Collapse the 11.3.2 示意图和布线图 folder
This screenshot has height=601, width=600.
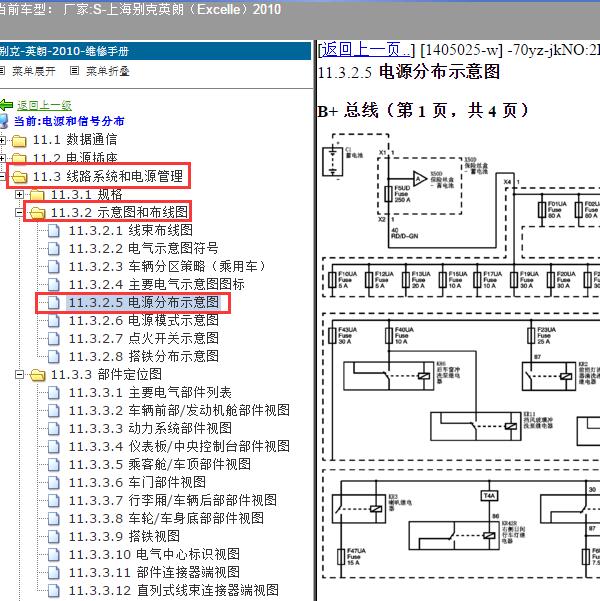click(x=19, y=212)
